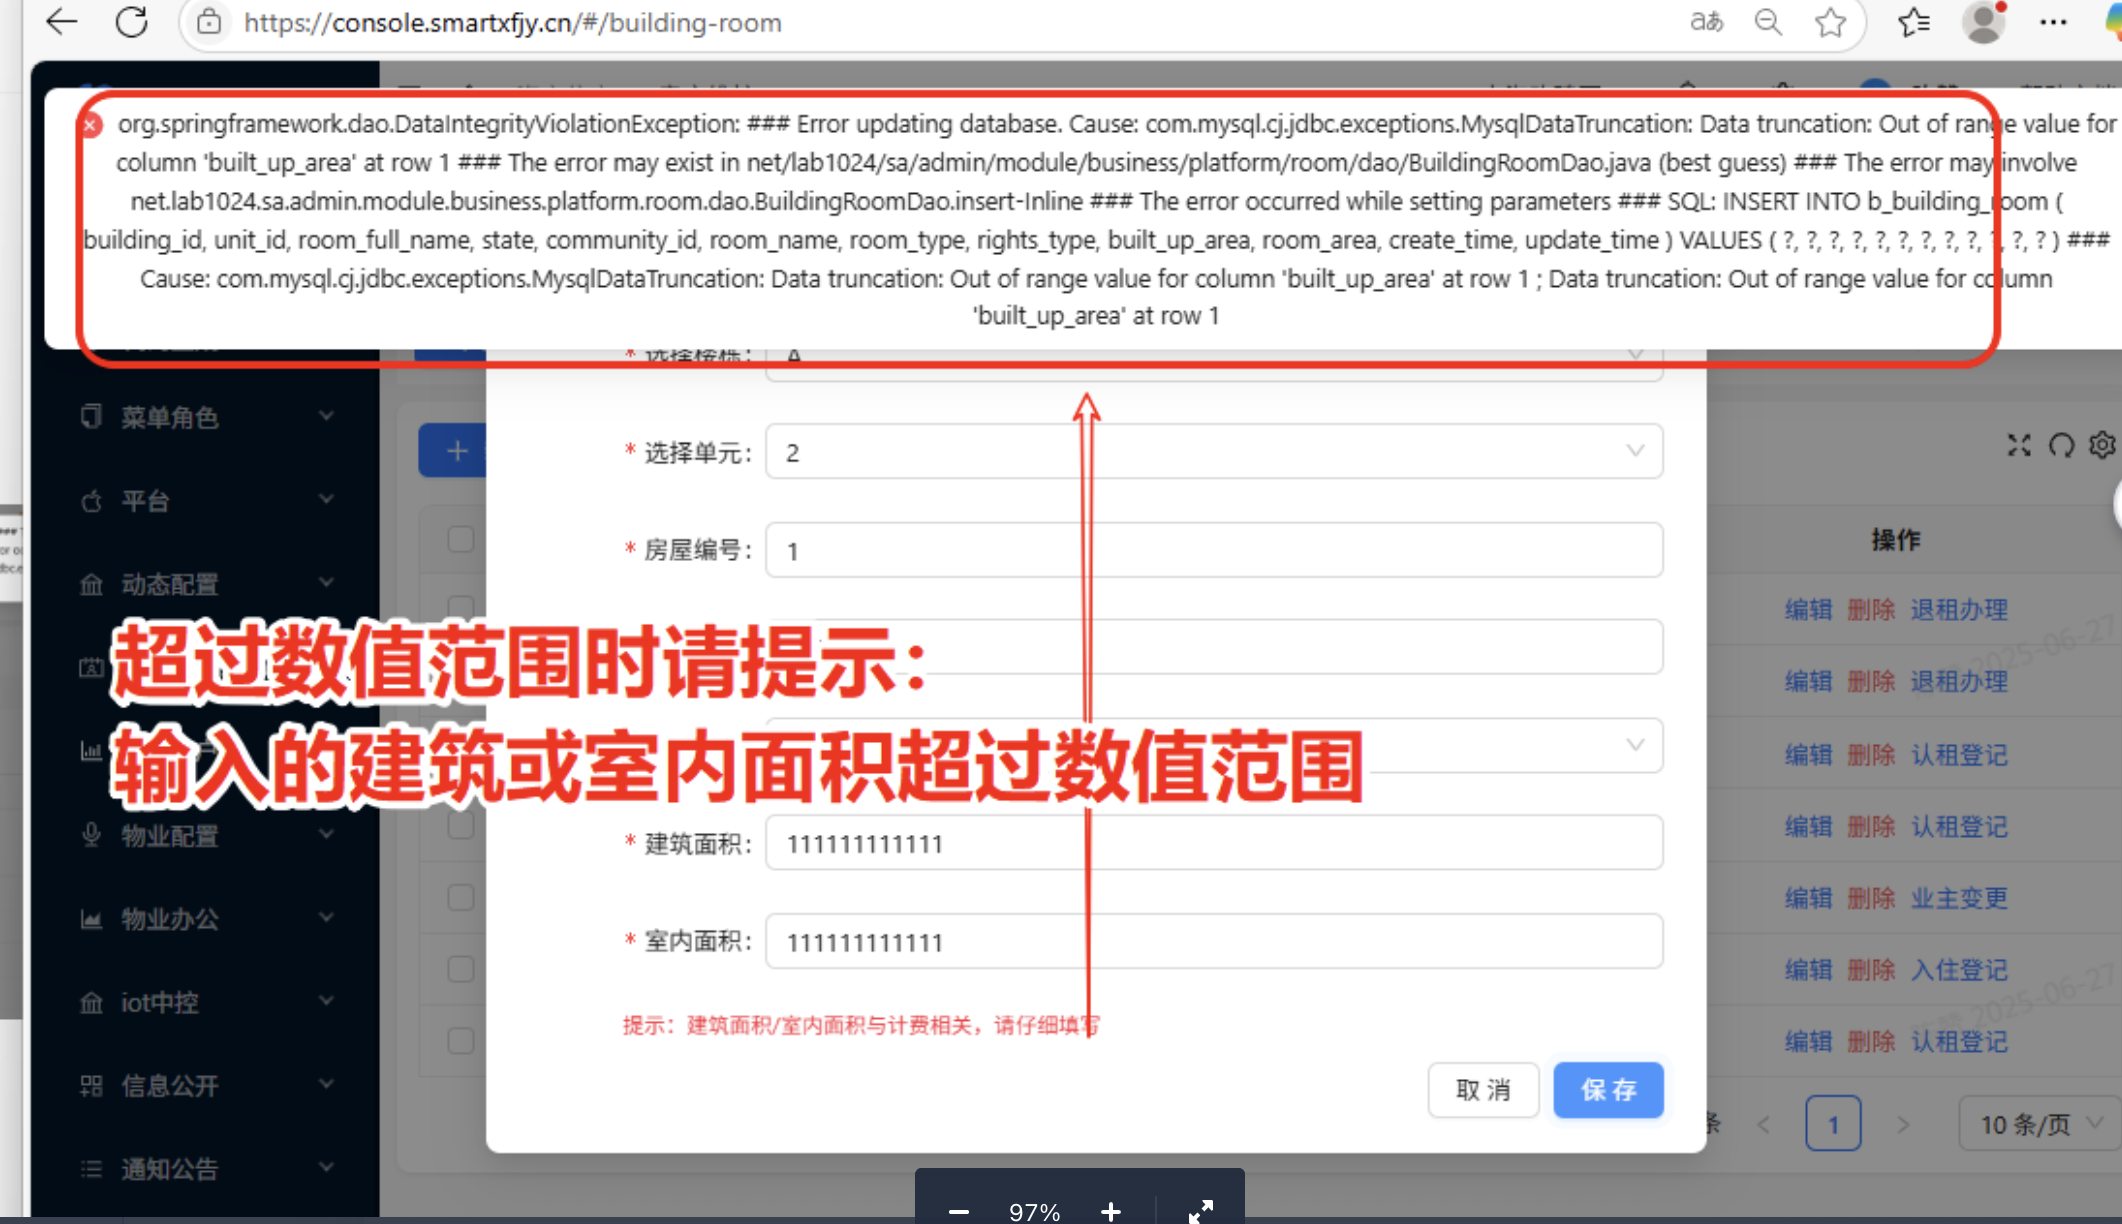
Task: Click the zoom-in plus control at the bottom
Action: (x=1110, y=1210)
